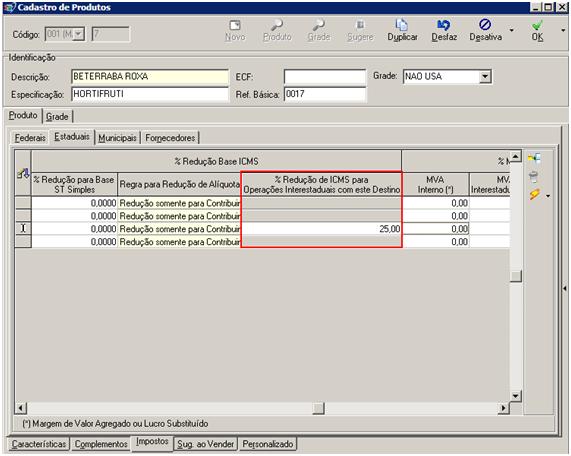This screenshot has width=571, height=456.
Task: Click the Novo toolbar icon
Action: pyautogui.click(x=235, y=25)
